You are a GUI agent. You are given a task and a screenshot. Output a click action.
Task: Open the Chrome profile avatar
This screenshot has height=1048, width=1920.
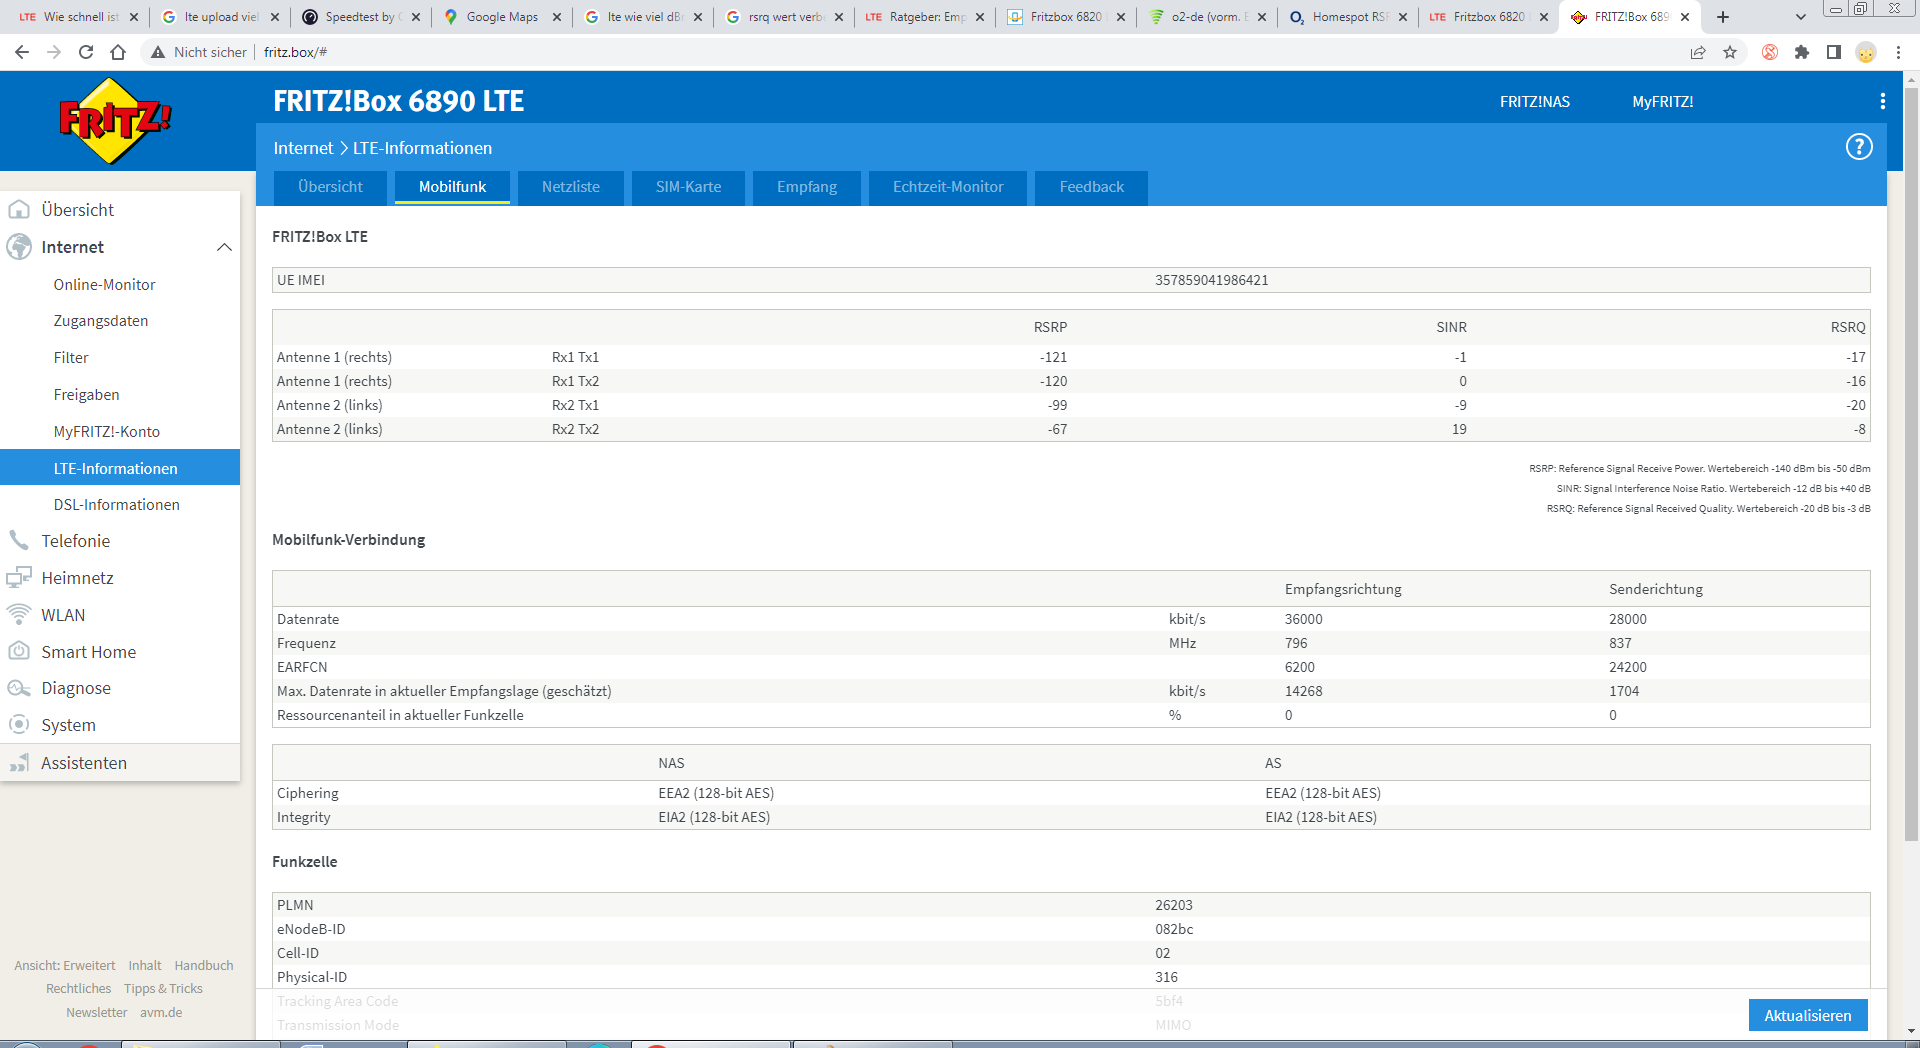pyautogui.click(x=1866, y=52)
